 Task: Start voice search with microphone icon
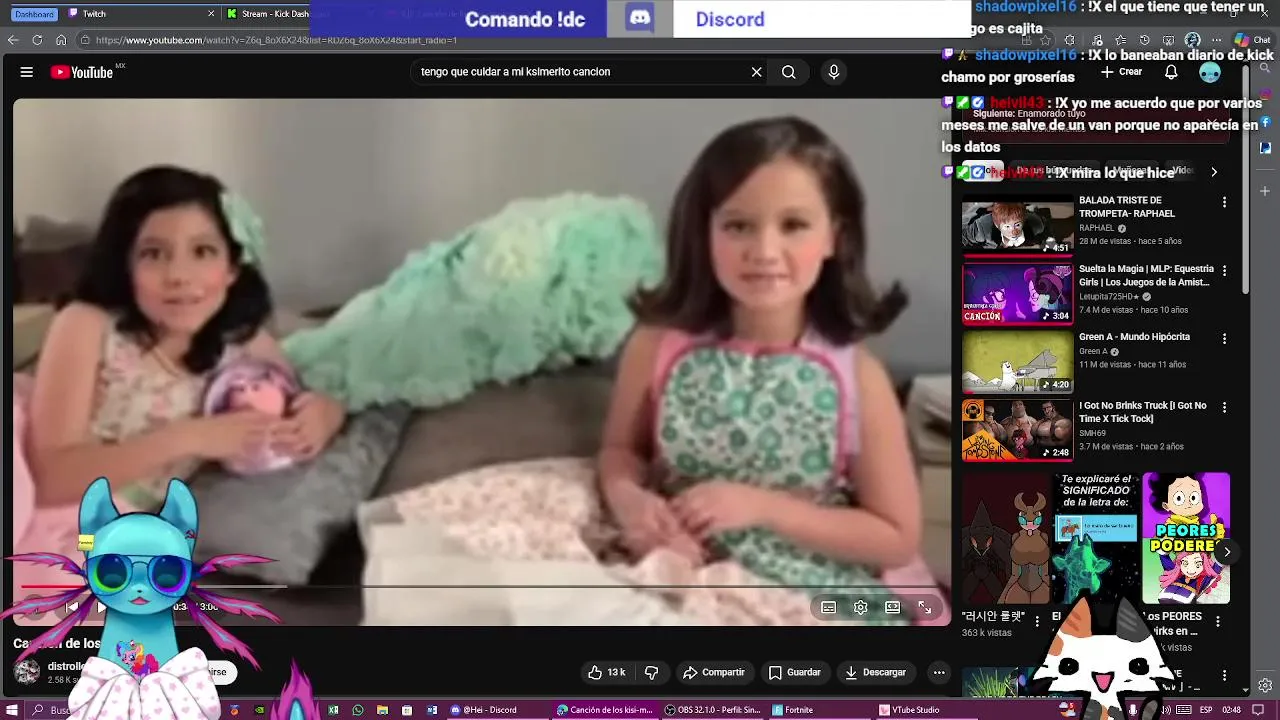pyautogui.click(x=833, y=72)
